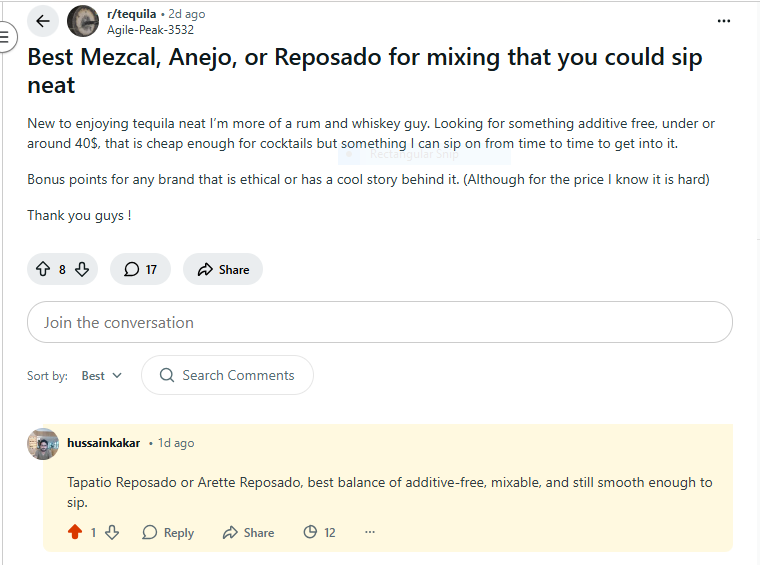
Task: Open the r/tequila community avatar
Action: tap(83, 20)
